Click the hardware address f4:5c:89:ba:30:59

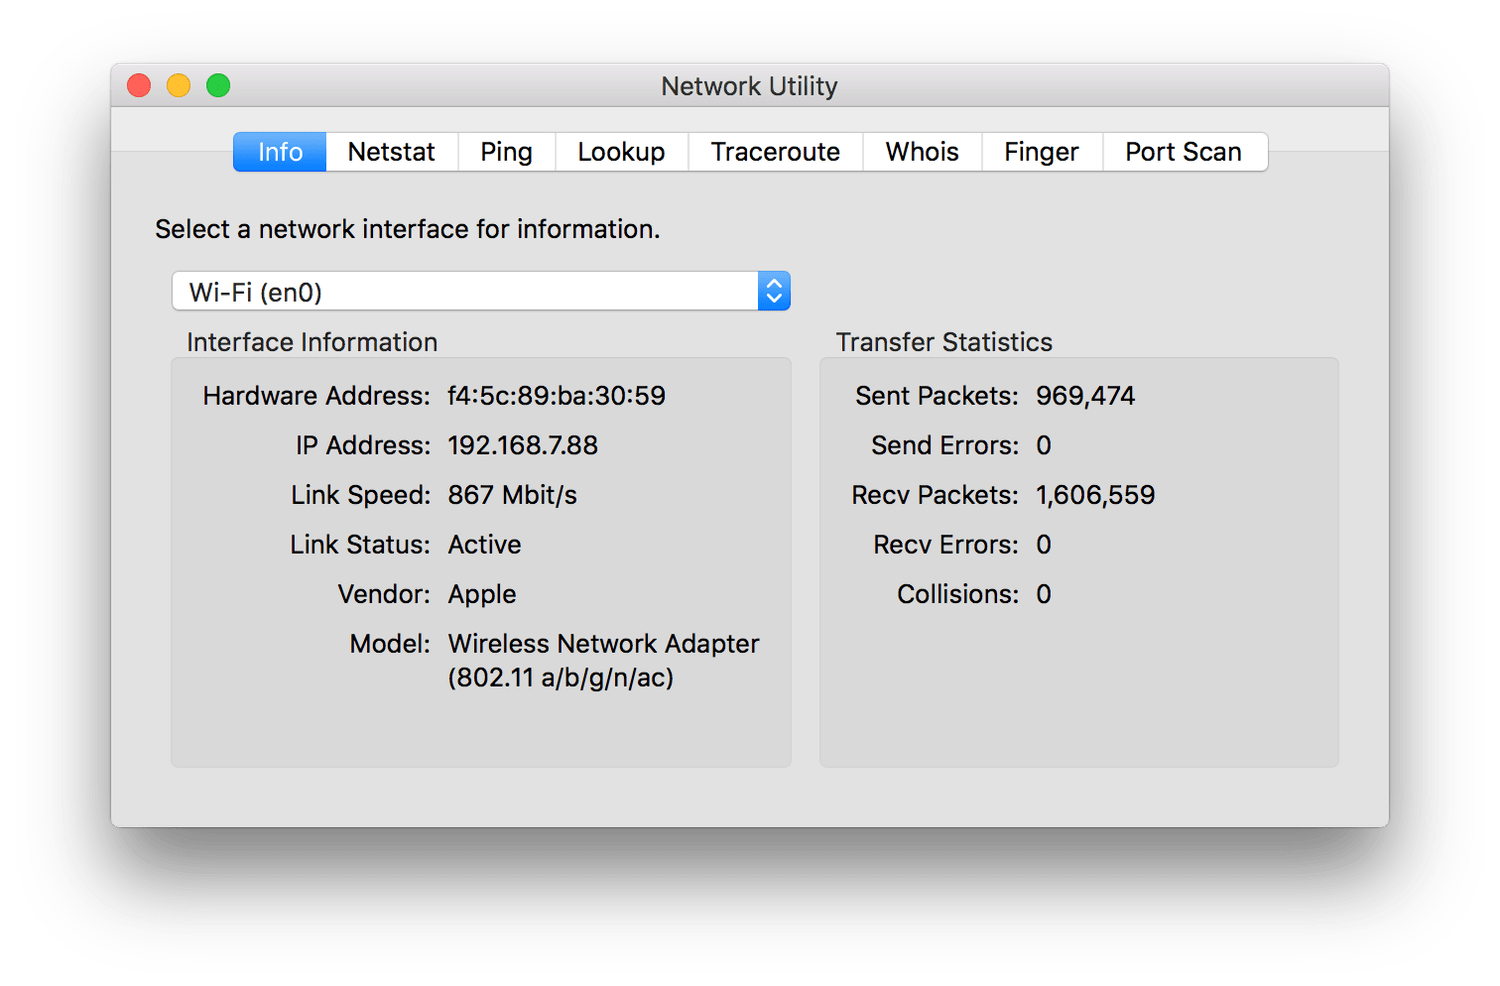click(x=556, y=396)
